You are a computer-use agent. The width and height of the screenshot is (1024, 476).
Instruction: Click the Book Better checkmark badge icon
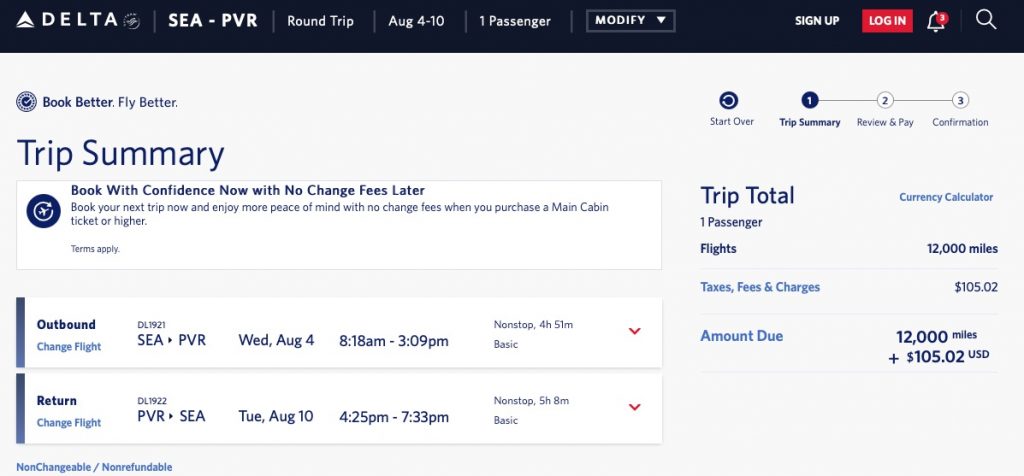[27, 102]
